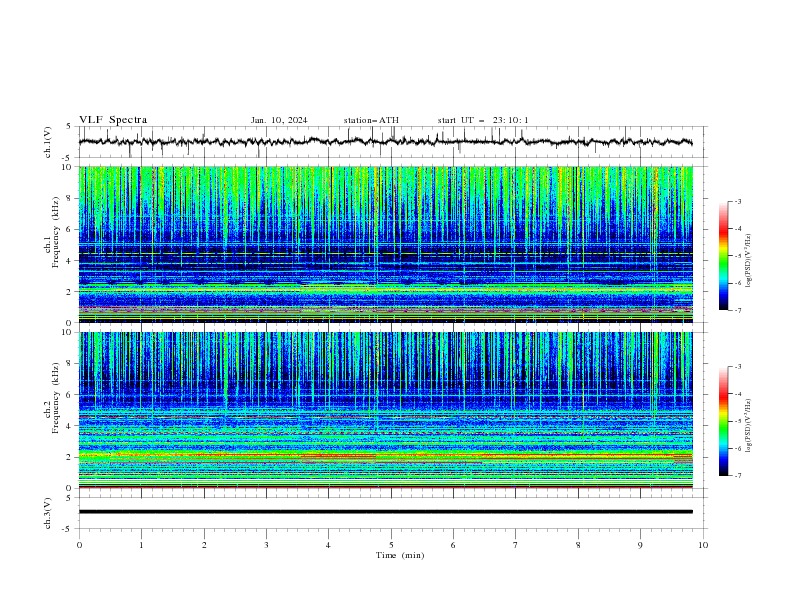Click the "-7" tick on ch.2 color bar
The height and width of the screenshot is (612, 792).
pos(738,475)
